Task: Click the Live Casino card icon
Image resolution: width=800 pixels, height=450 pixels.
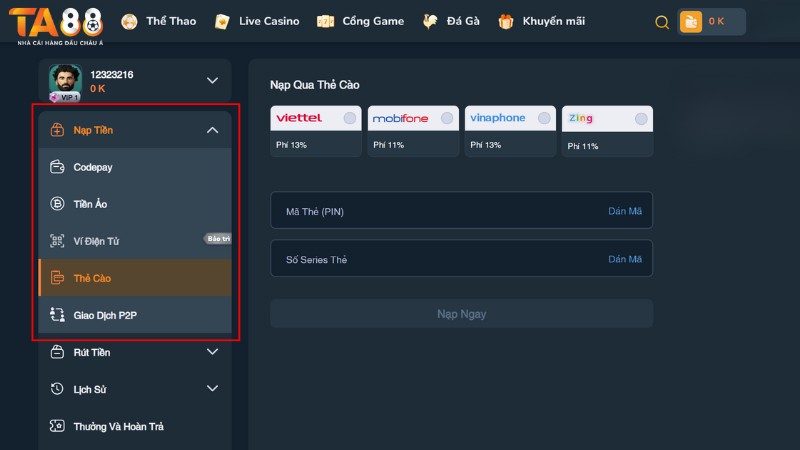Action: click(222, 21)
